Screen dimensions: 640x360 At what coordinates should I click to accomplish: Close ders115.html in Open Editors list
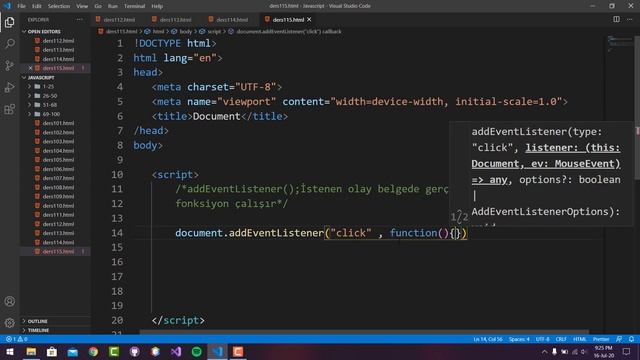click(x=30, y=68)
